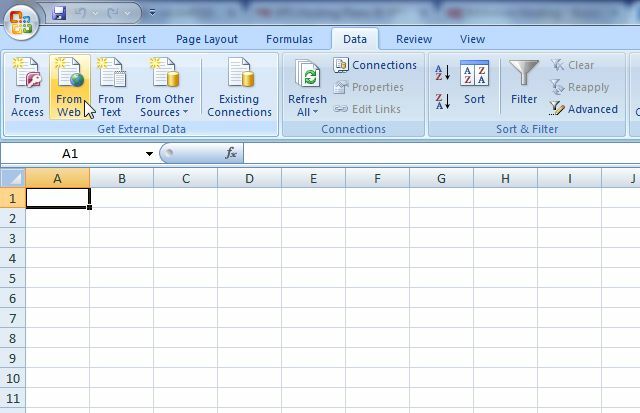Screen dimensions: 640x413
Task: Open the undo history dropdown arrow
Action: tap(95, 13)
